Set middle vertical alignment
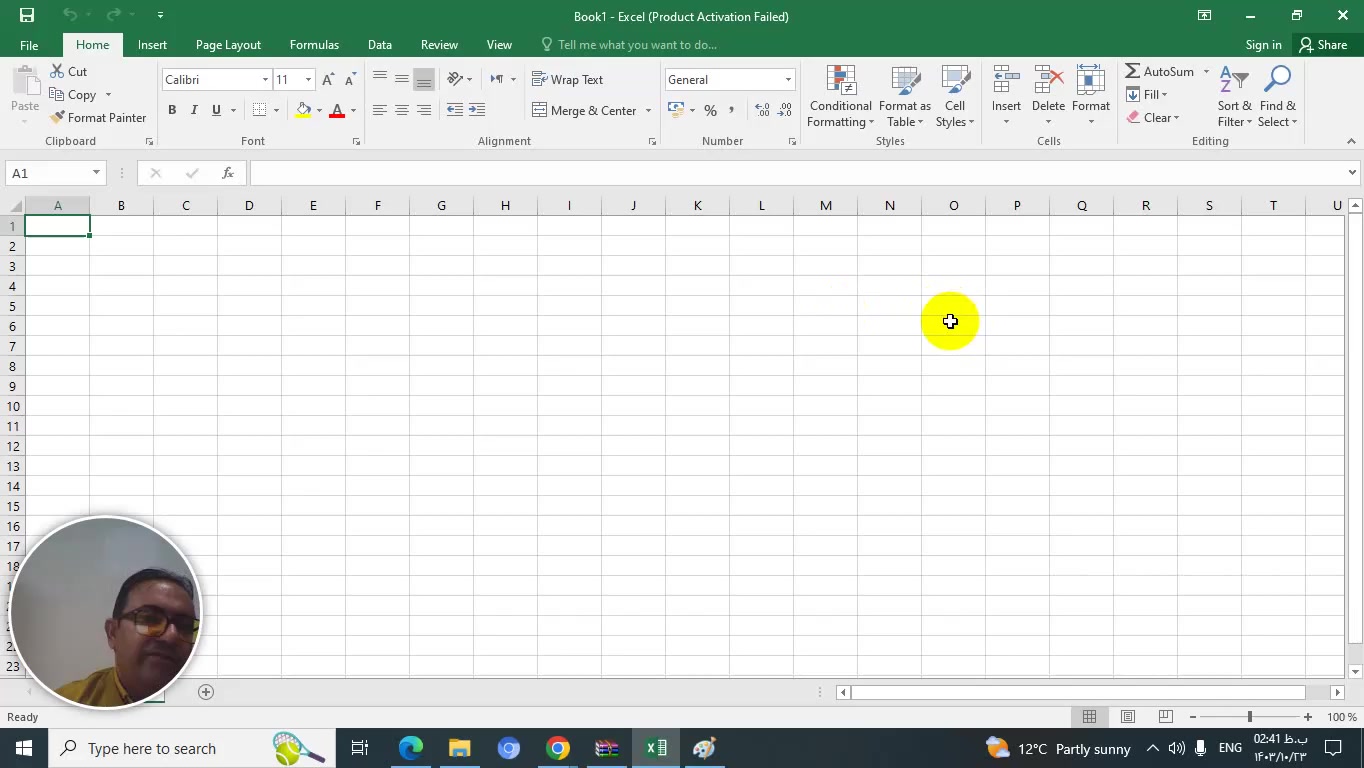The width and height of the screenshot is (1364, 768). (x=402, y=79)
